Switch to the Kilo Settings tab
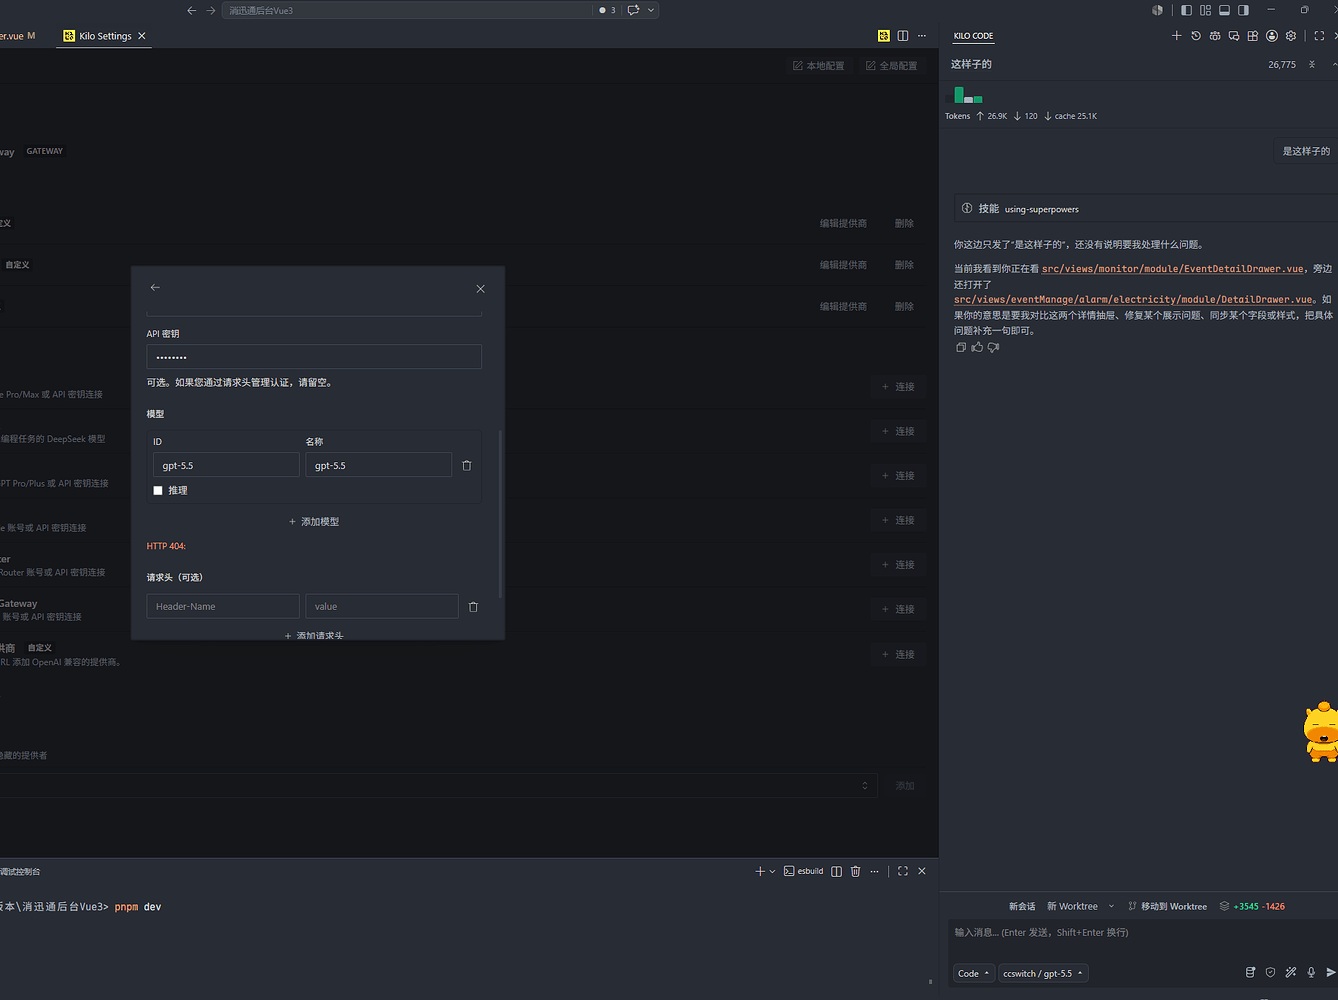 click(105, 36)
